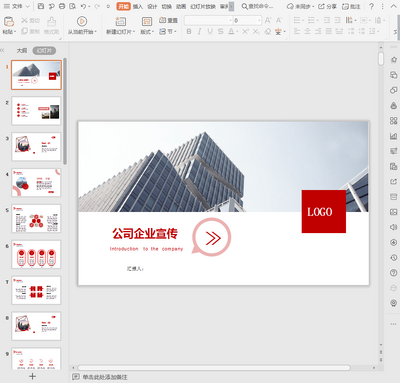
Task: Switch to the 动画 Animation tab
Action: (x=181, y=7)
